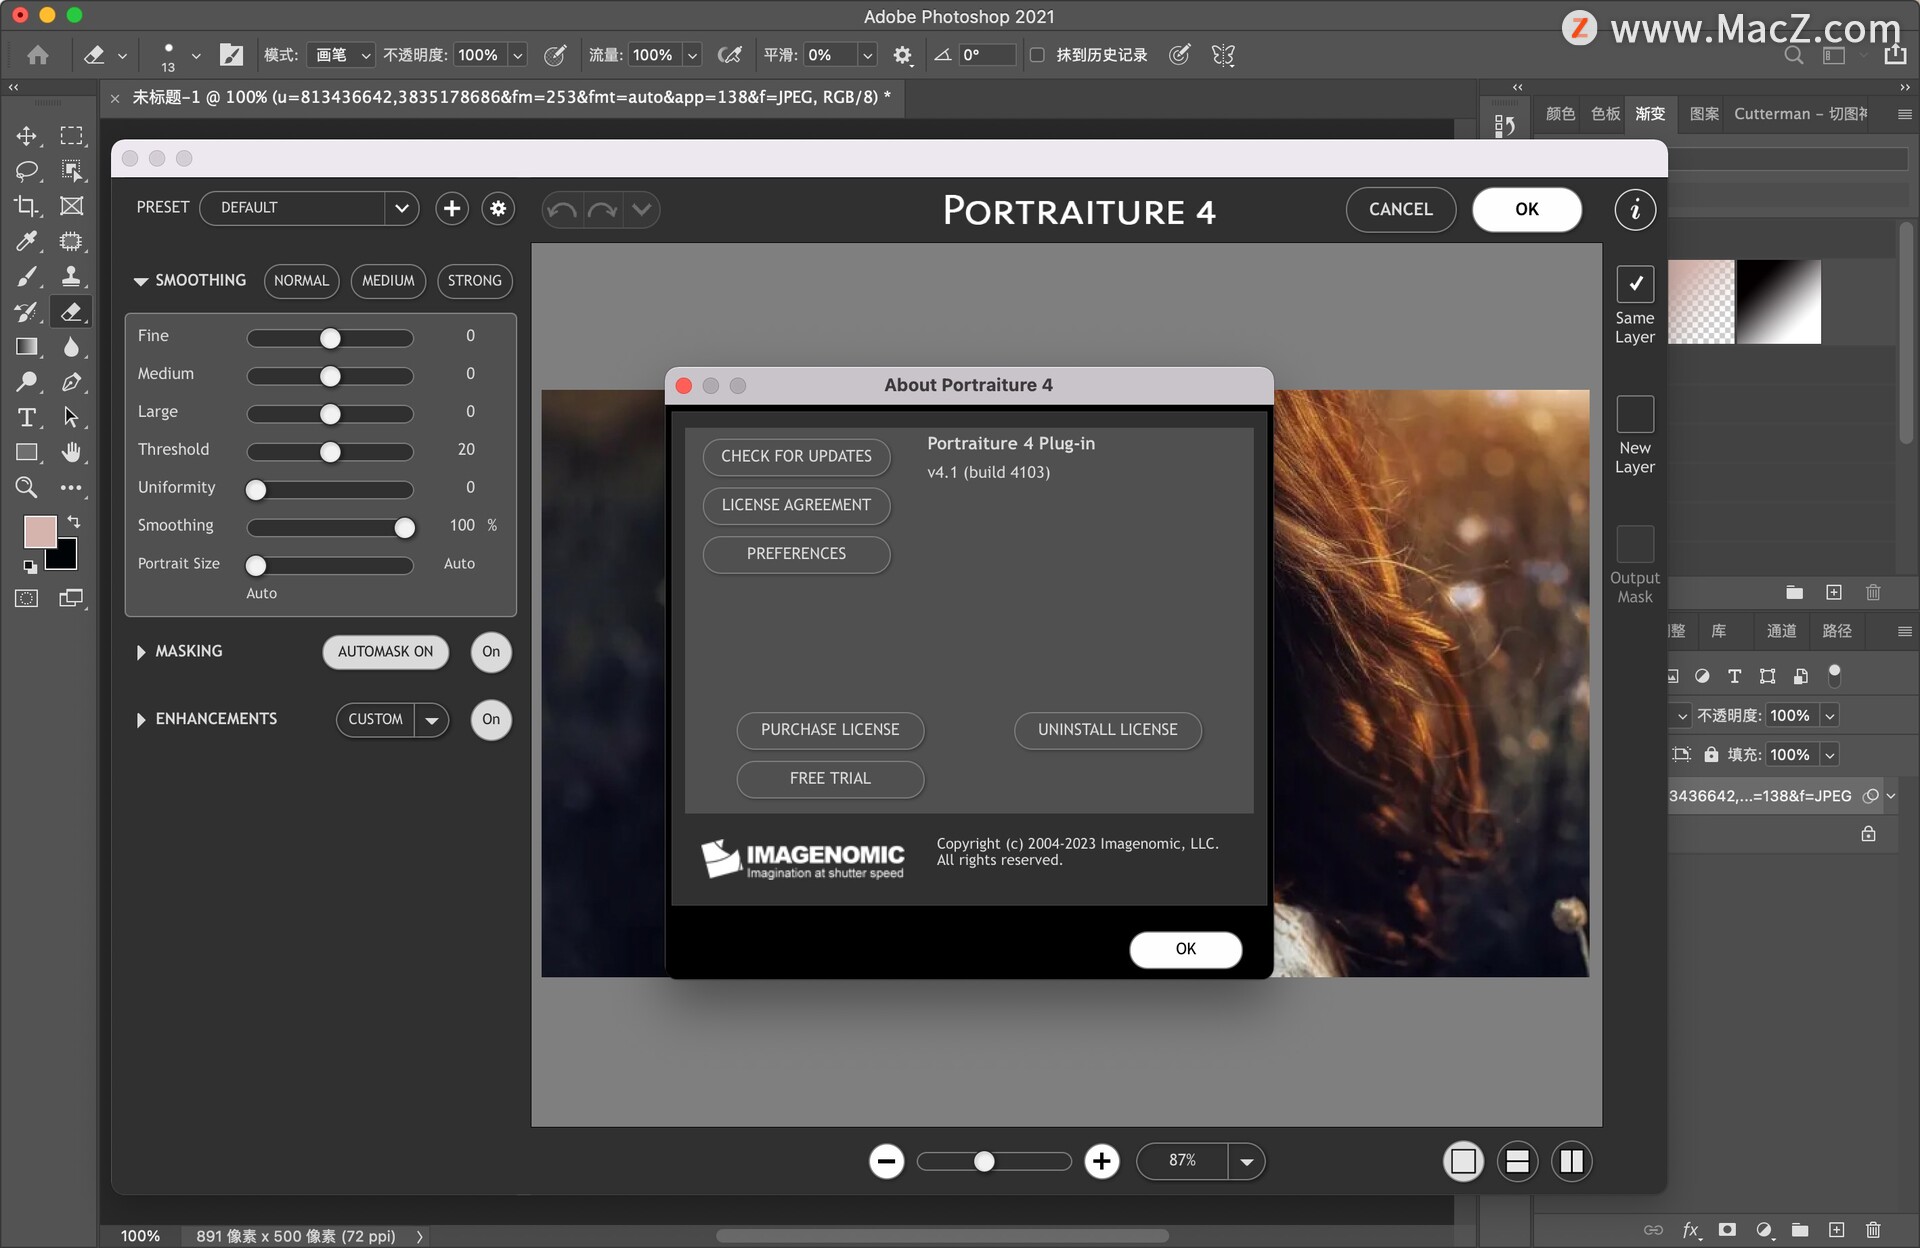The image size is (1920, 1248).
Task: Select the Eraser tool in left toolbar
Action: [71, 312]
